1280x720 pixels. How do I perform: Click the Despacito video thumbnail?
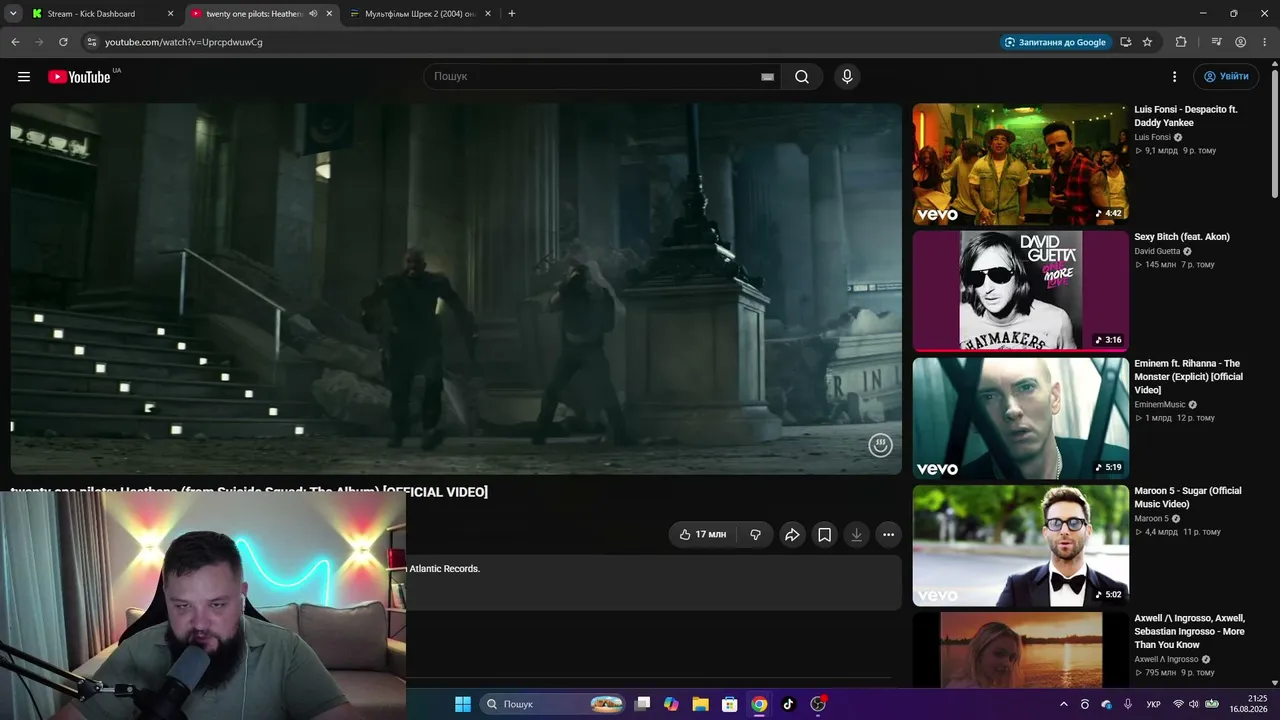(1020, 164)
